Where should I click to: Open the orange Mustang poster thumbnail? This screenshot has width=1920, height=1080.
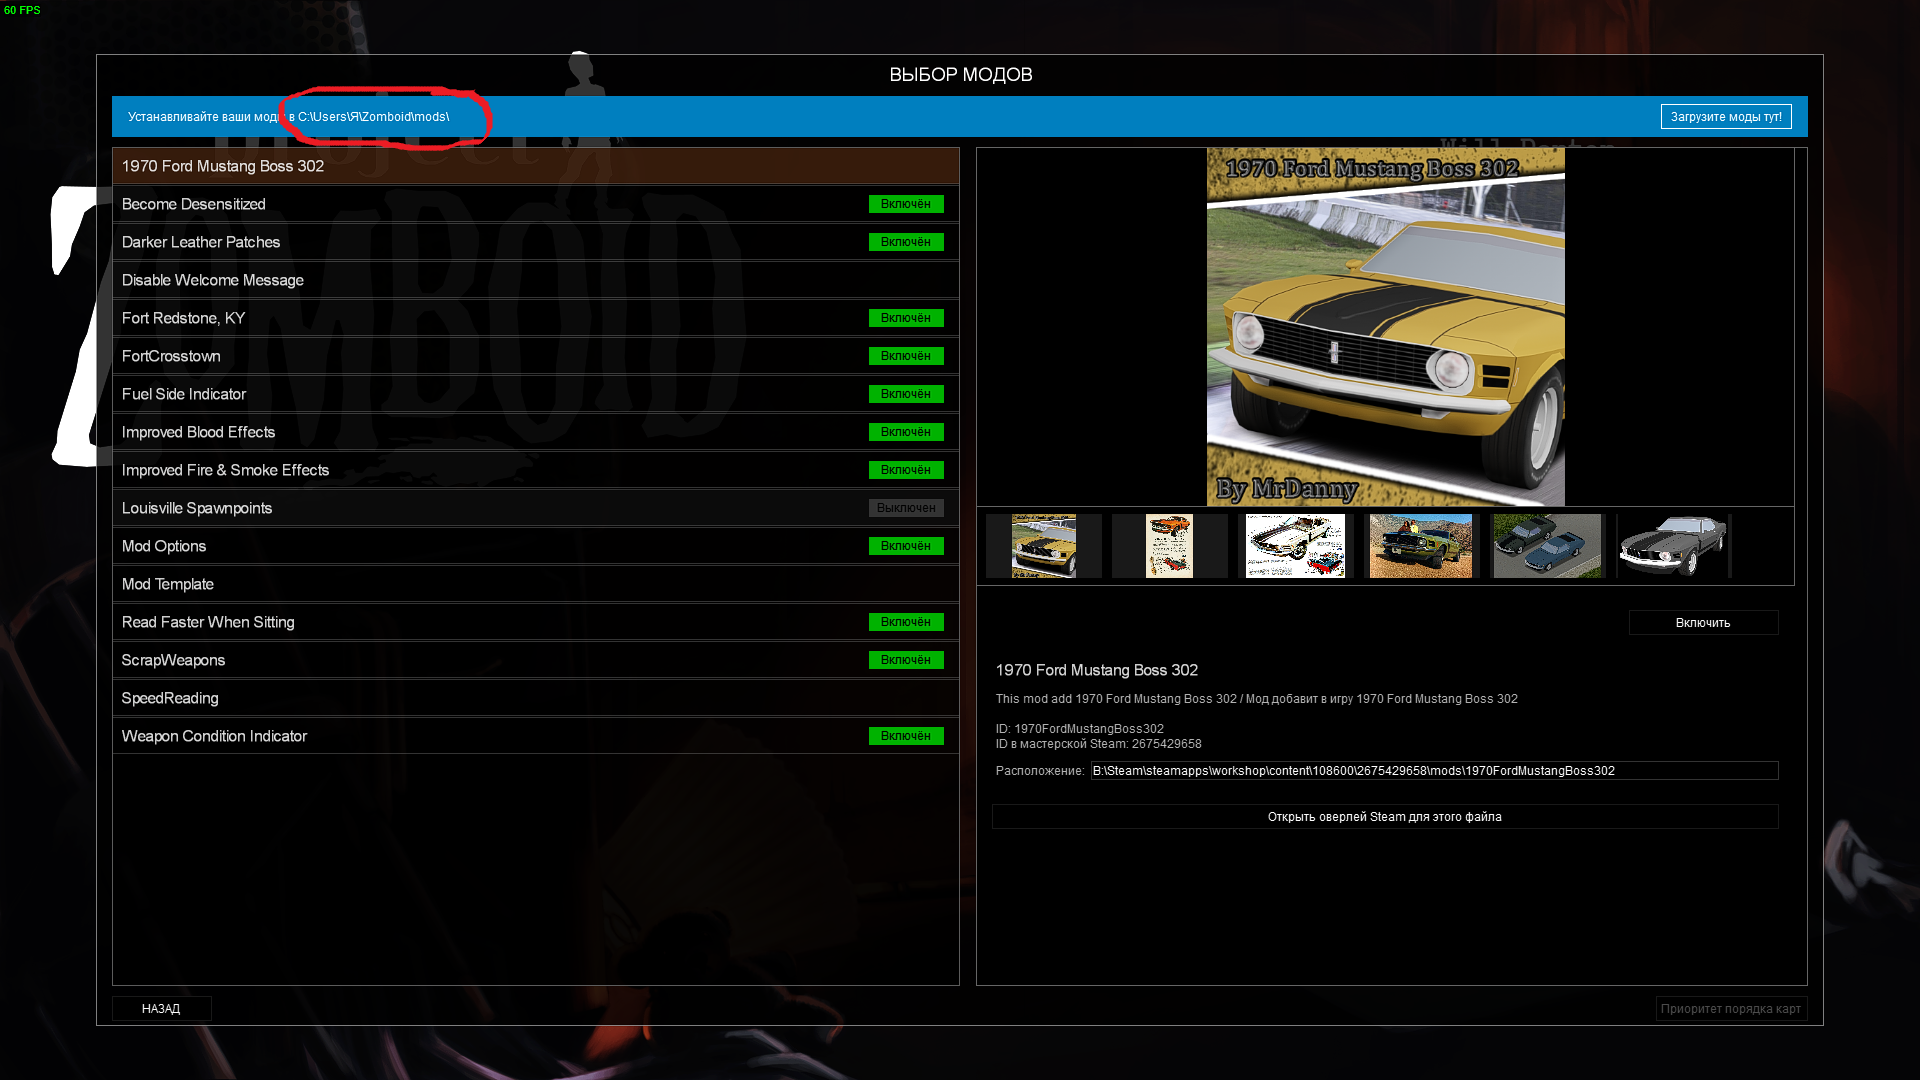click(1169, 546)
